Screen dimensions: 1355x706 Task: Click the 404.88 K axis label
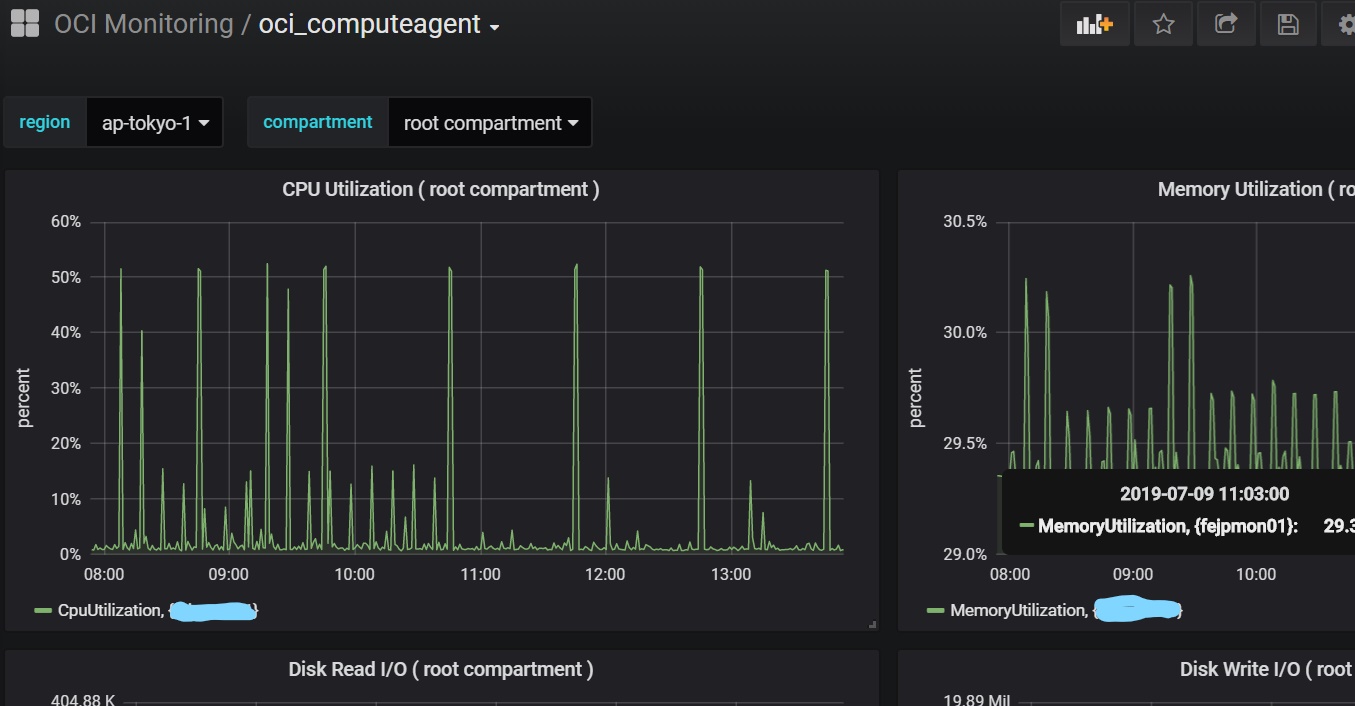83,699
